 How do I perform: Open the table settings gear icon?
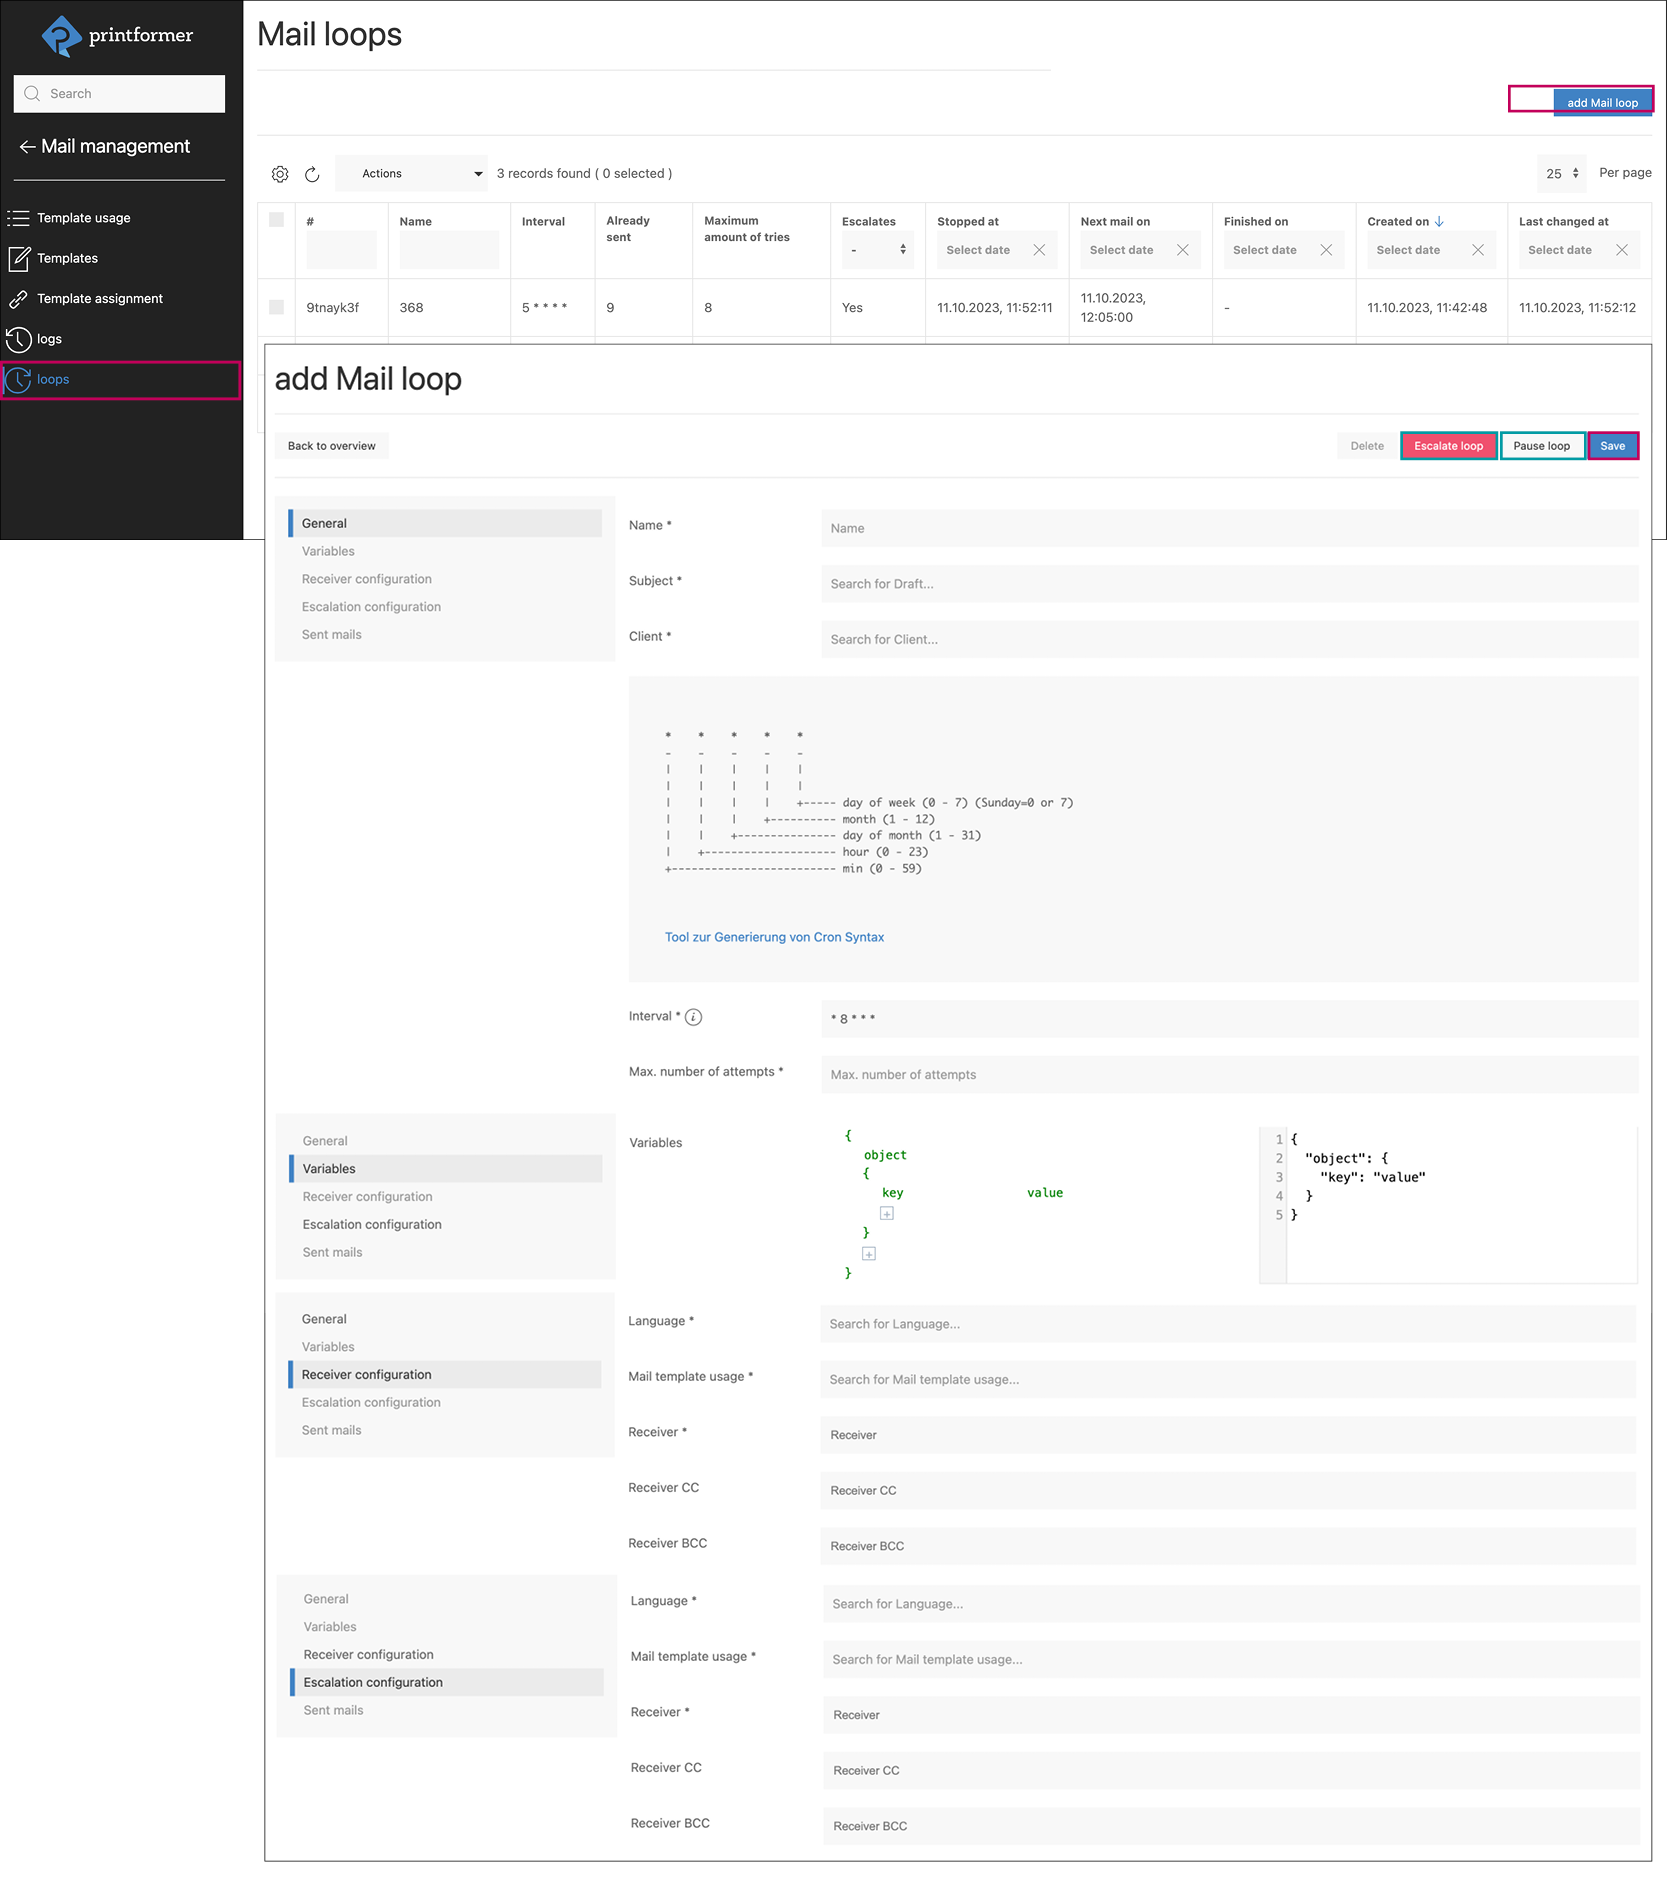280,173
